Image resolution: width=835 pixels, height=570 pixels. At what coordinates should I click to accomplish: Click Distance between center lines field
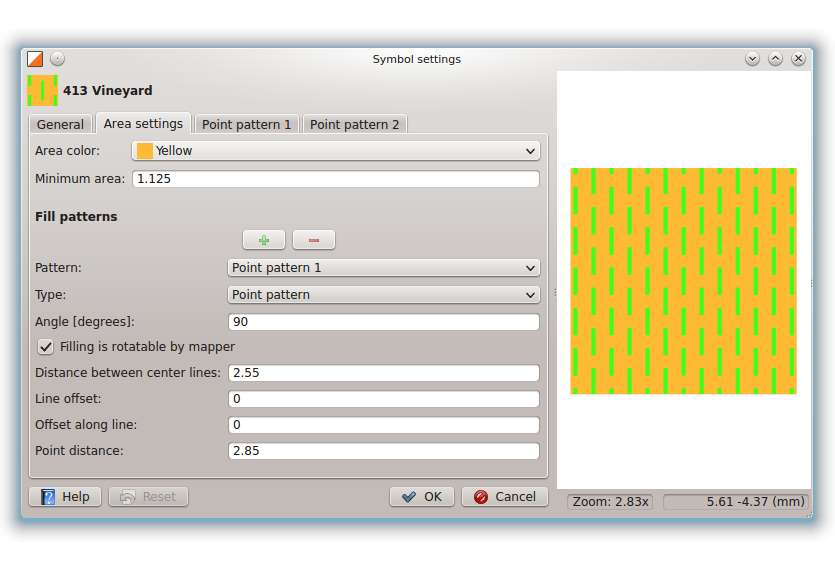point(383,373)
